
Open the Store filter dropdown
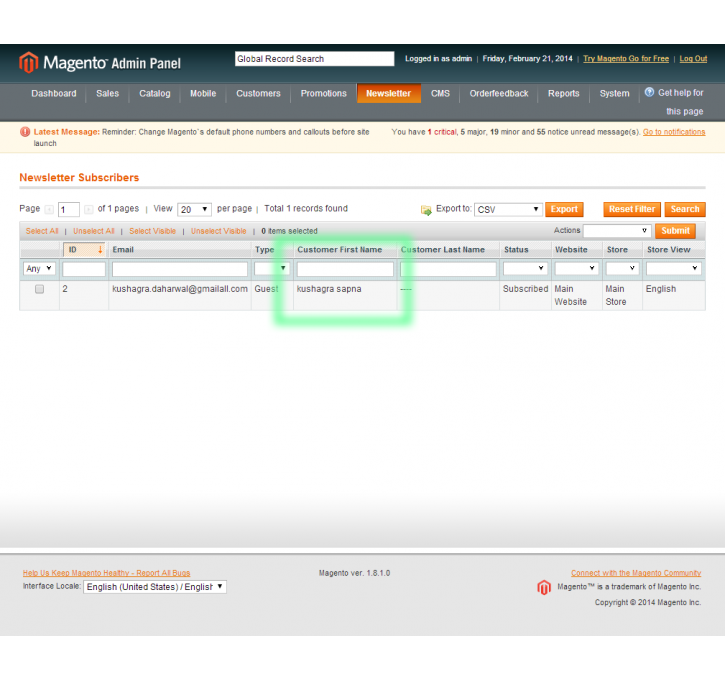pyautogui.click(x=622, y=269)
